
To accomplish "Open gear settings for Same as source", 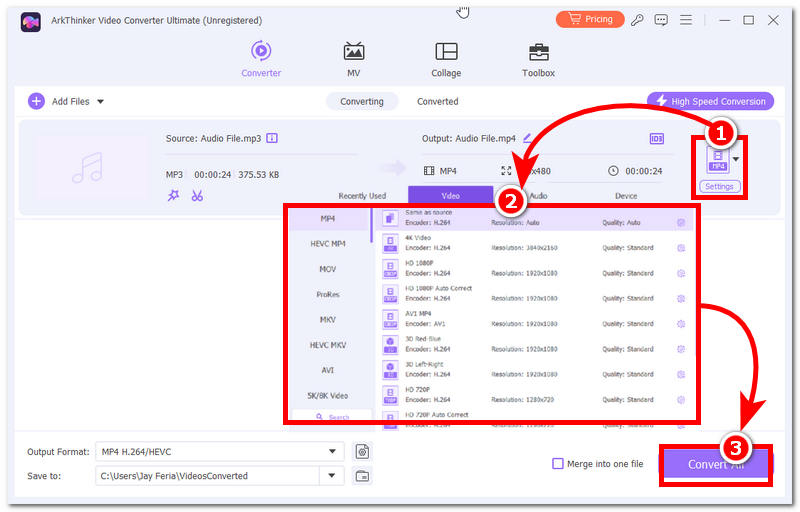I will pyautogui.click(x=681, y=223).
